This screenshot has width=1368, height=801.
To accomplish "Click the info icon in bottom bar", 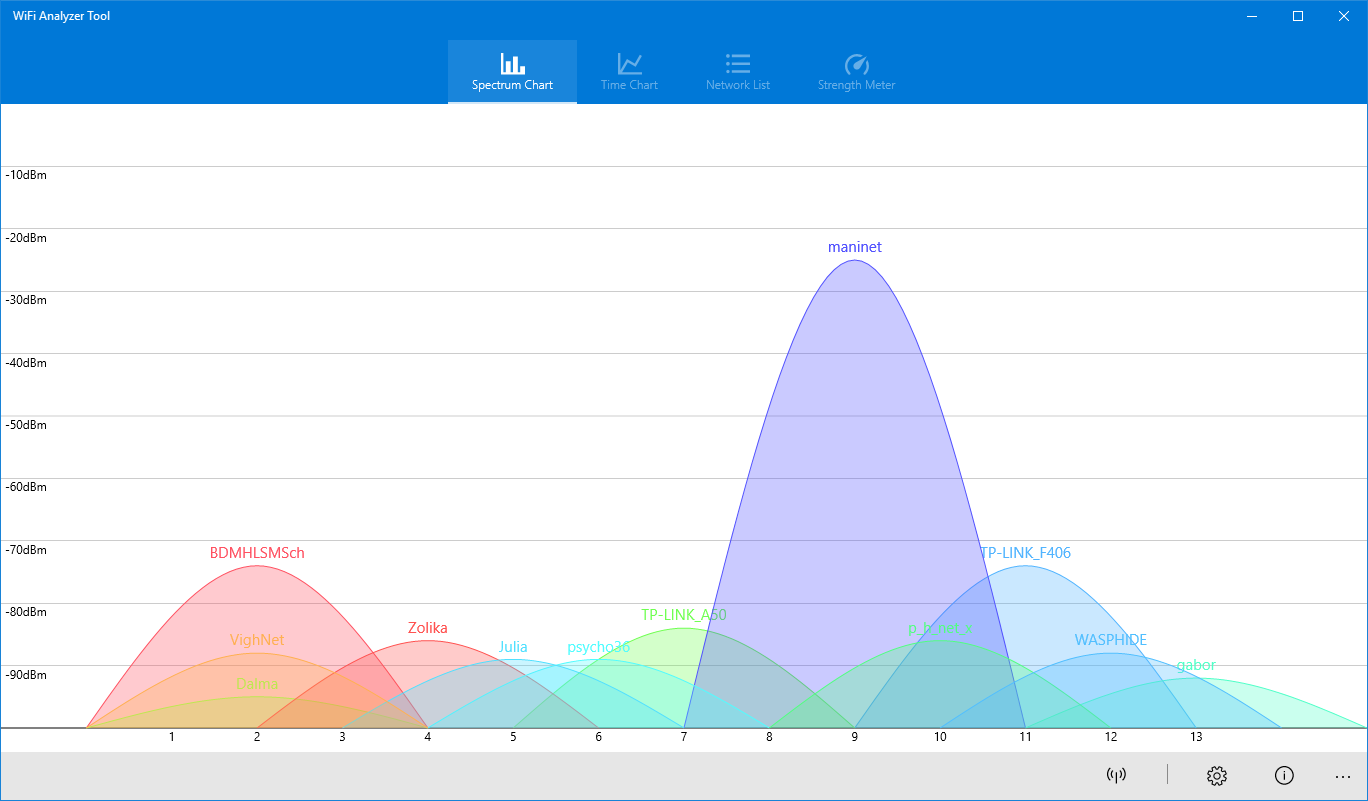I will pyautogui.click(x=1284, y=775).
